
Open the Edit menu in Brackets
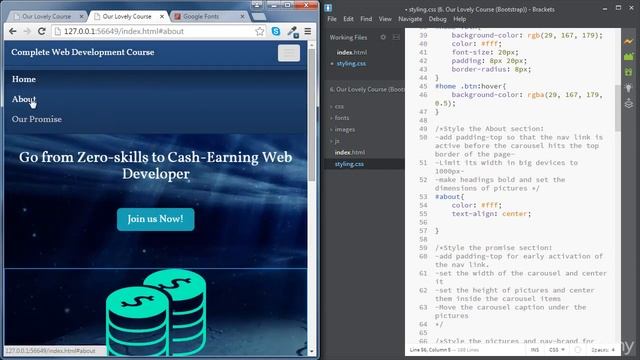pyautogui.click(x=348, y=19)
